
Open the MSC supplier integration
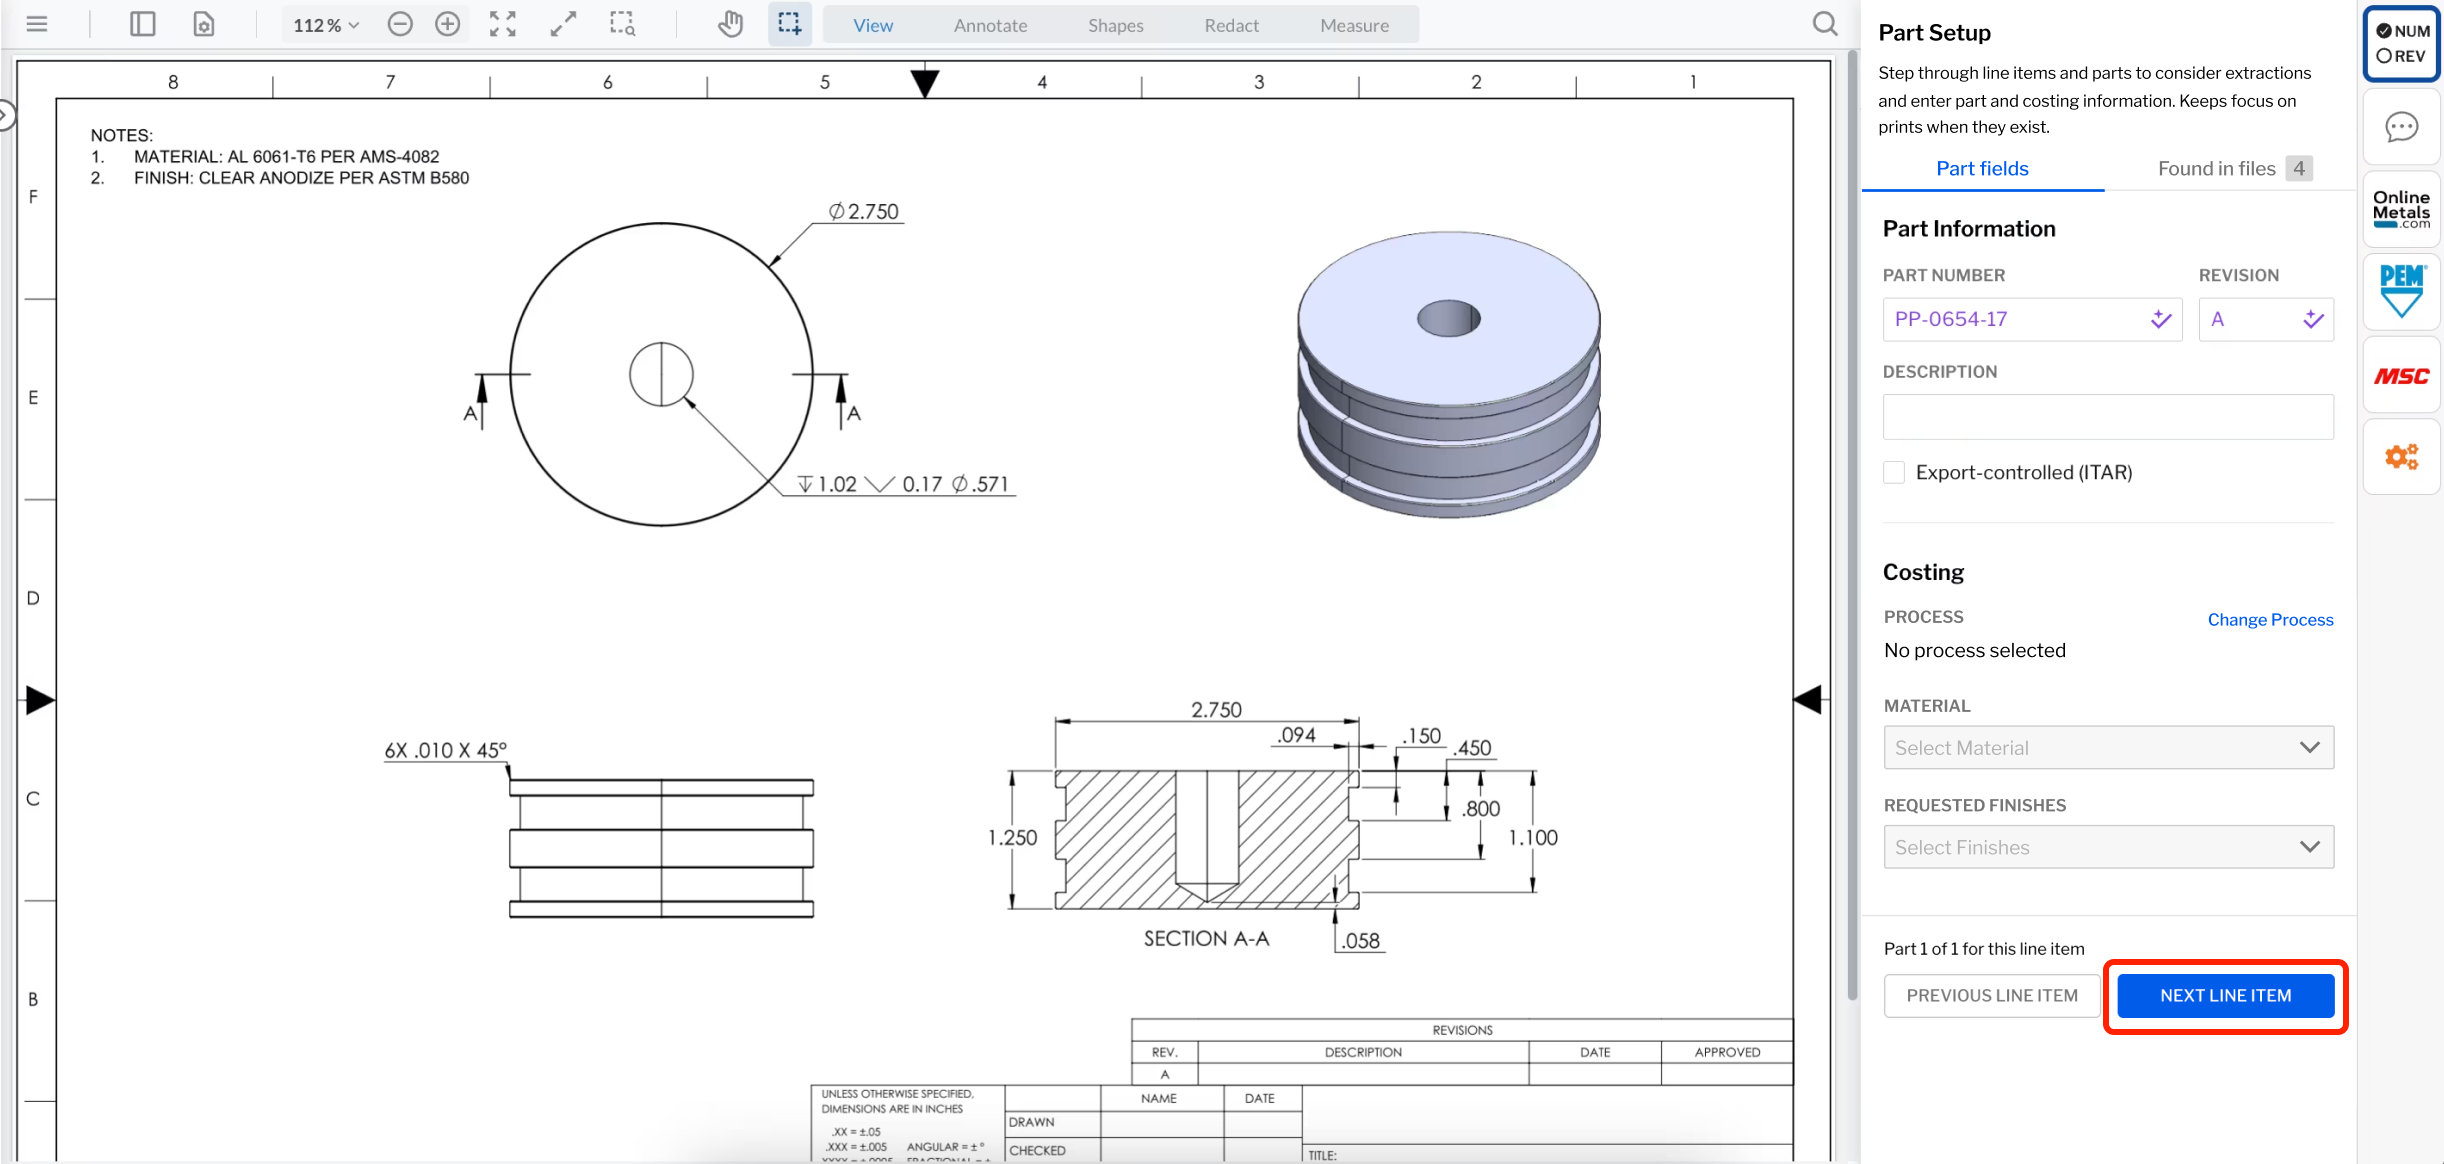(x=2402, y=375)
